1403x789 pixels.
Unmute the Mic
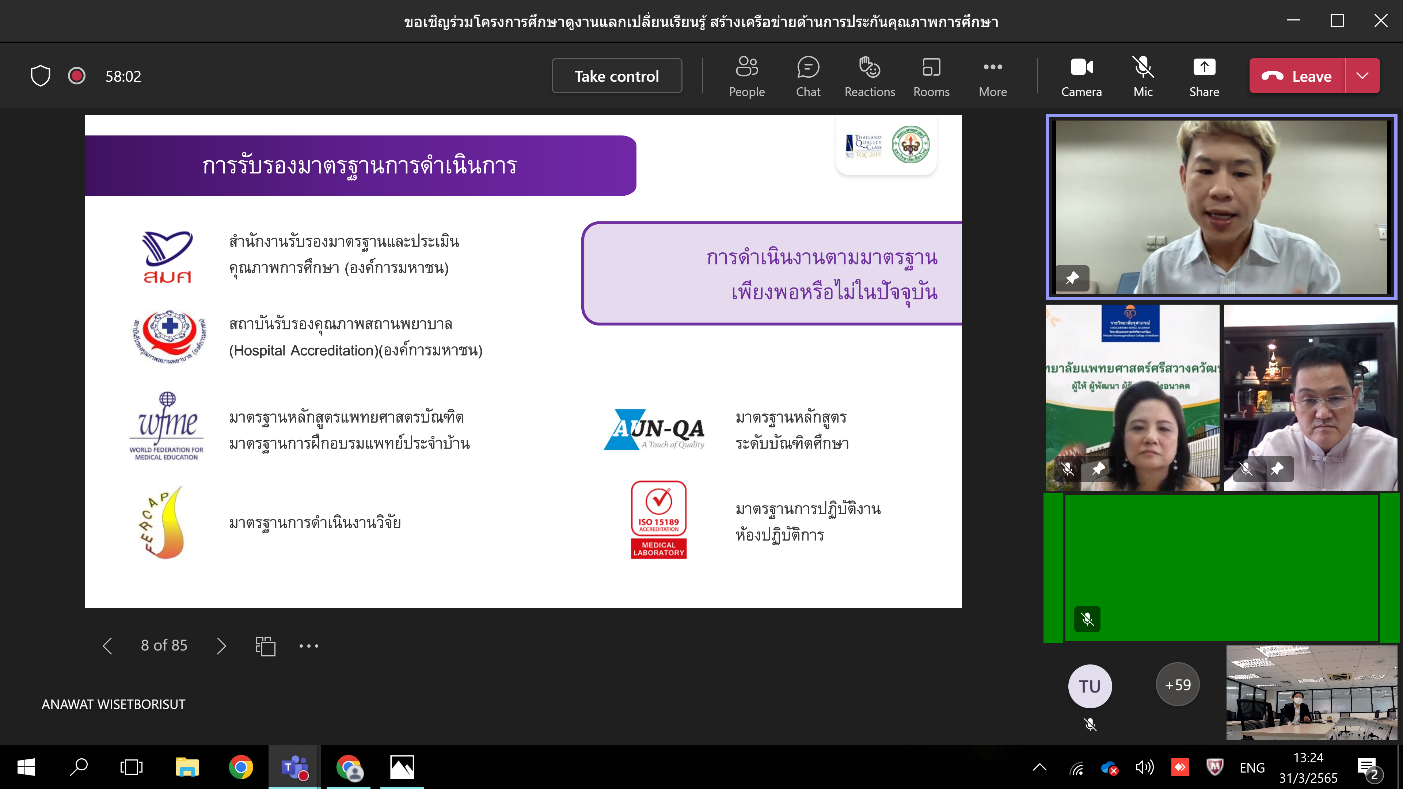coord(1143,77)
